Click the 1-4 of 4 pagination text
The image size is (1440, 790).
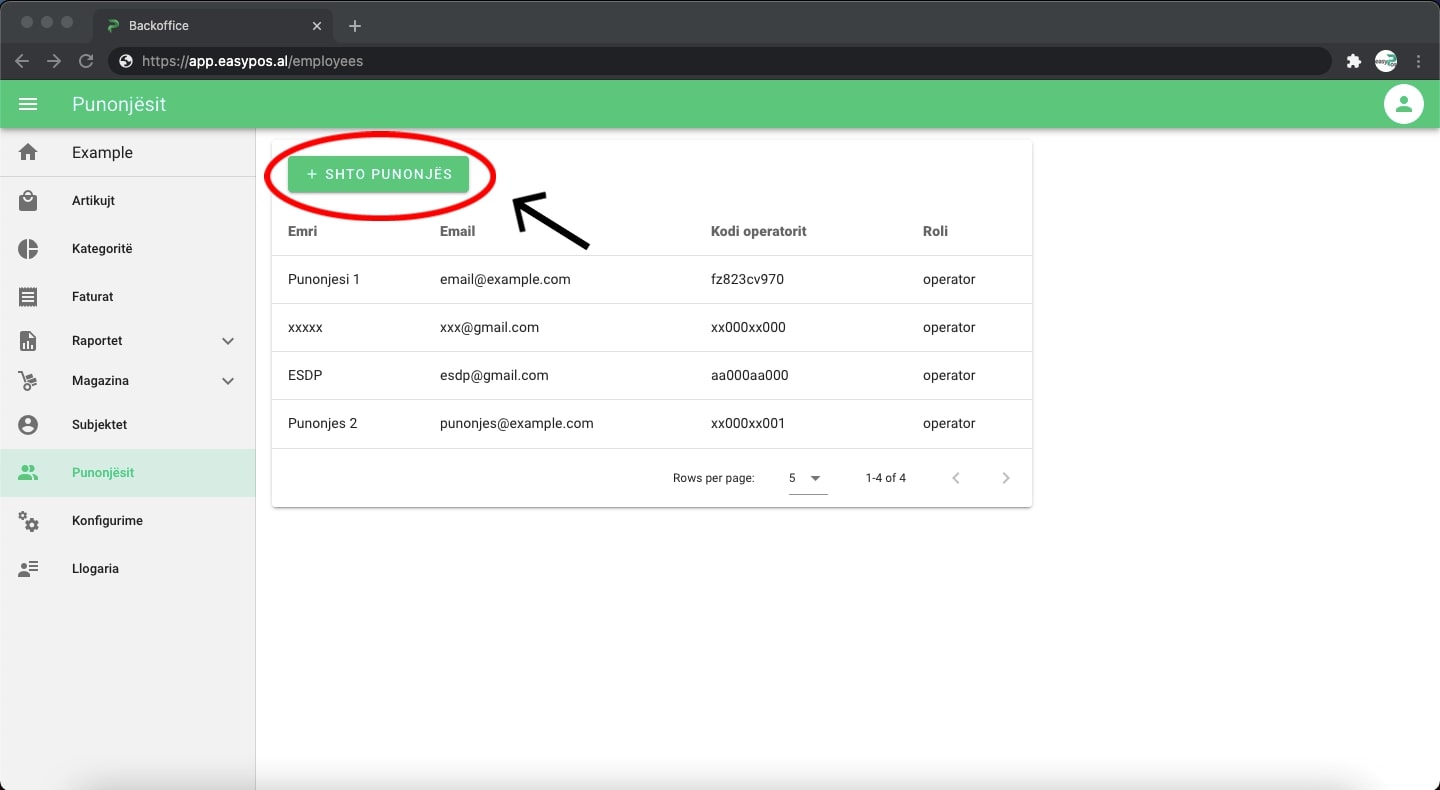[886, 478]
